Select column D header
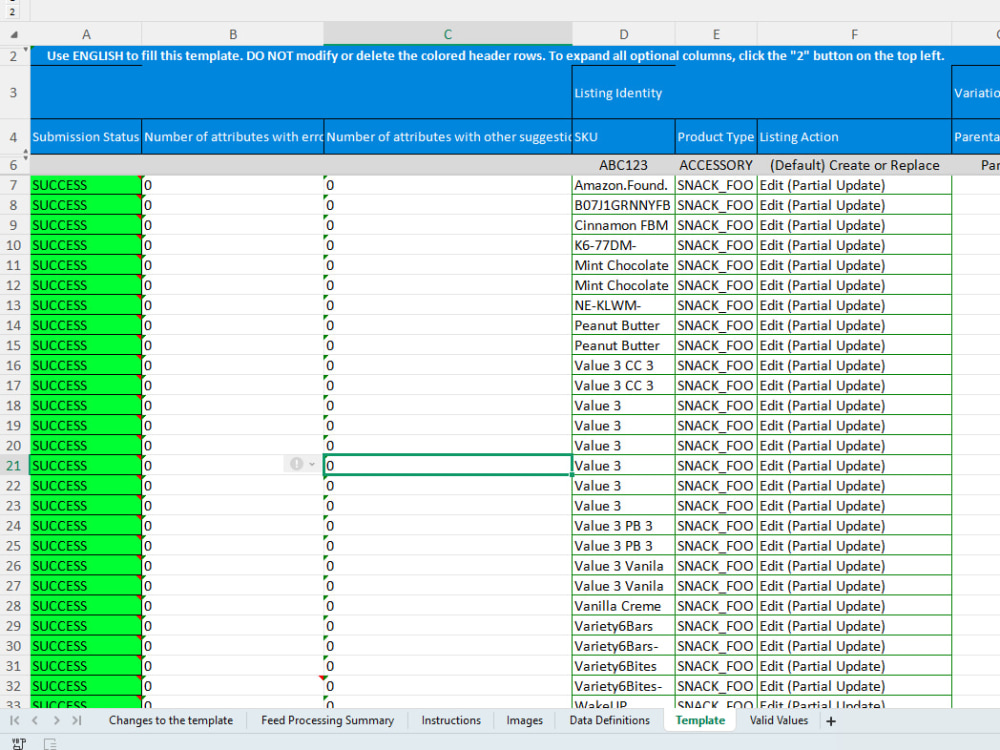 click(x=624, y=34)
